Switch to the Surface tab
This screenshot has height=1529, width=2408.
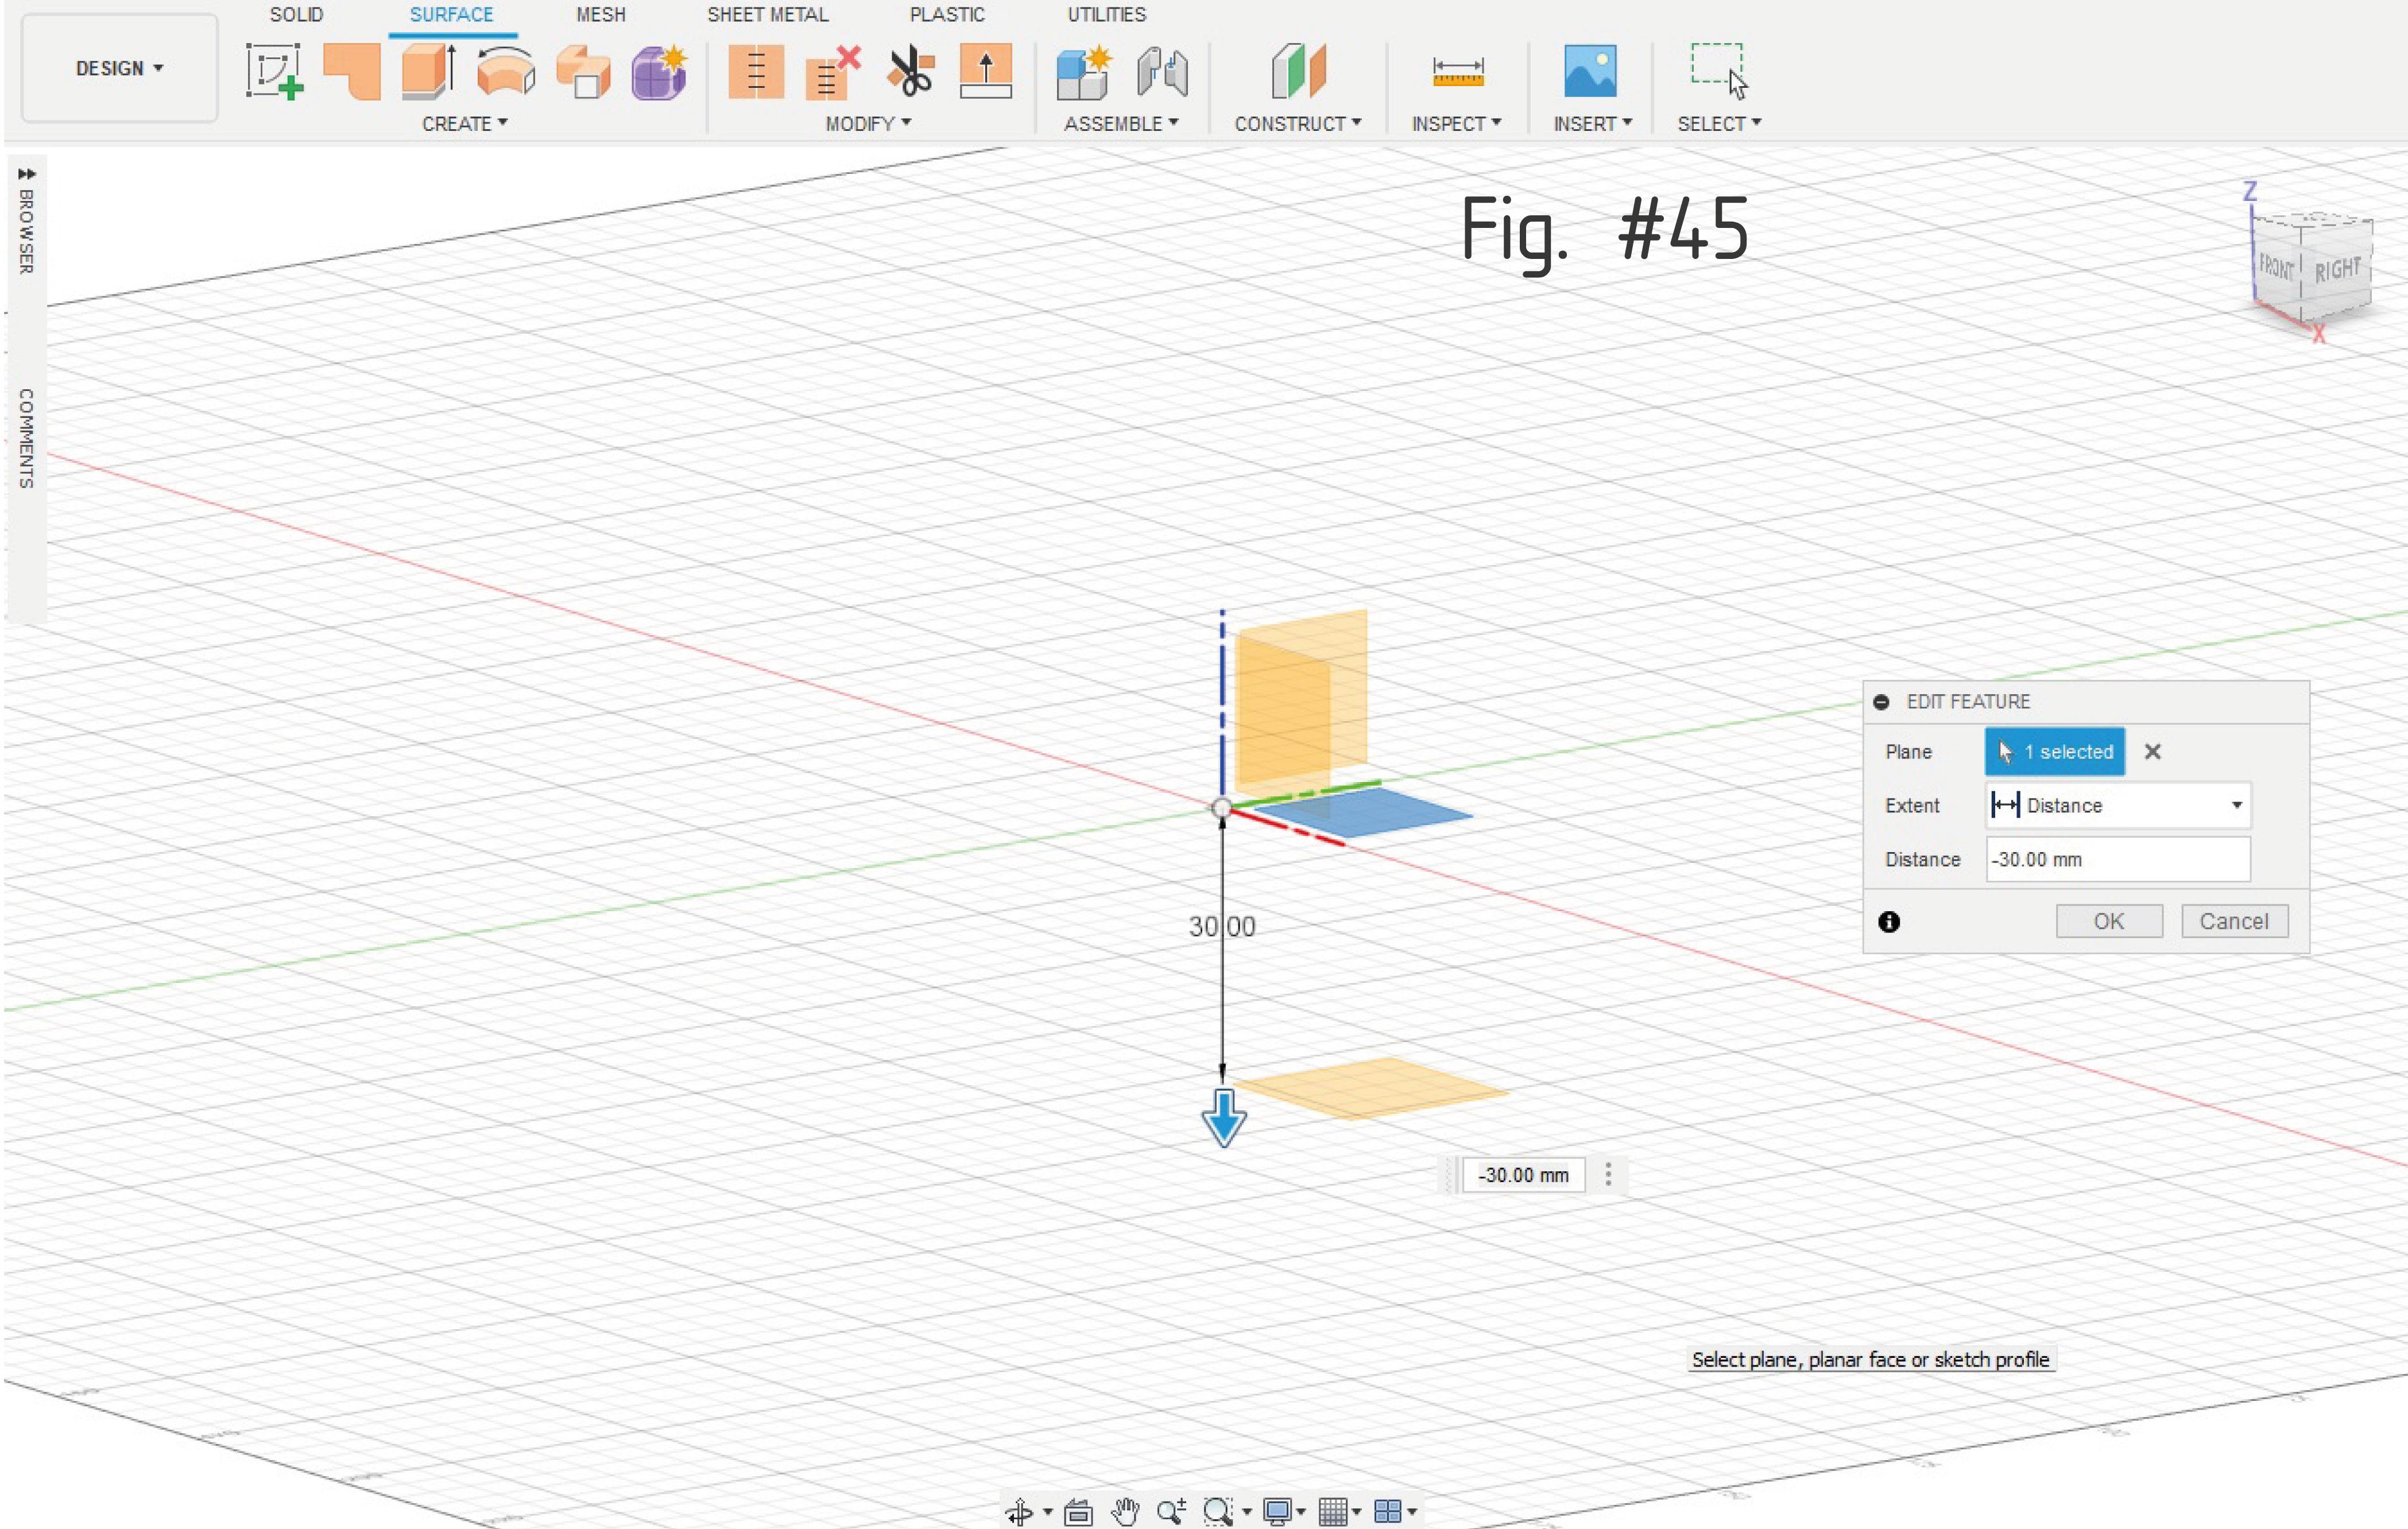(452, 15)
